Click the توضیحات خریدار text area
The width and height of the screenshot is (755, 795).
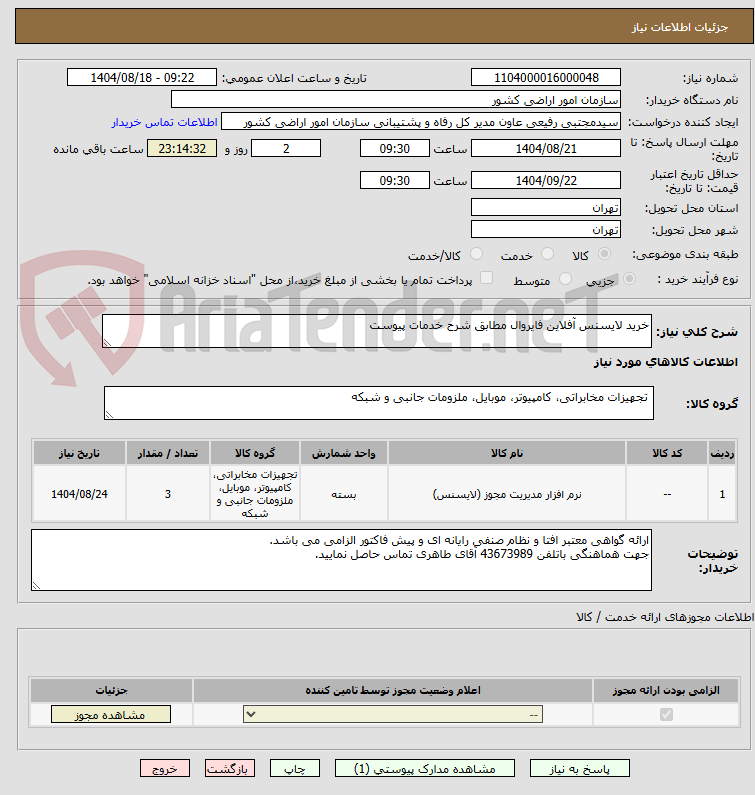click(x=341, y=560)
